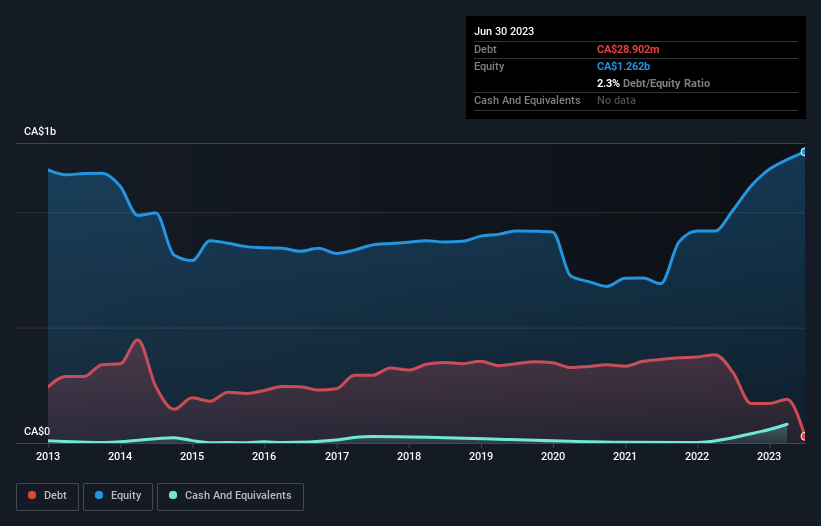Click the blue Equity legend dot
This screenshot has width=821, height=526.
[x=99, y=495]
